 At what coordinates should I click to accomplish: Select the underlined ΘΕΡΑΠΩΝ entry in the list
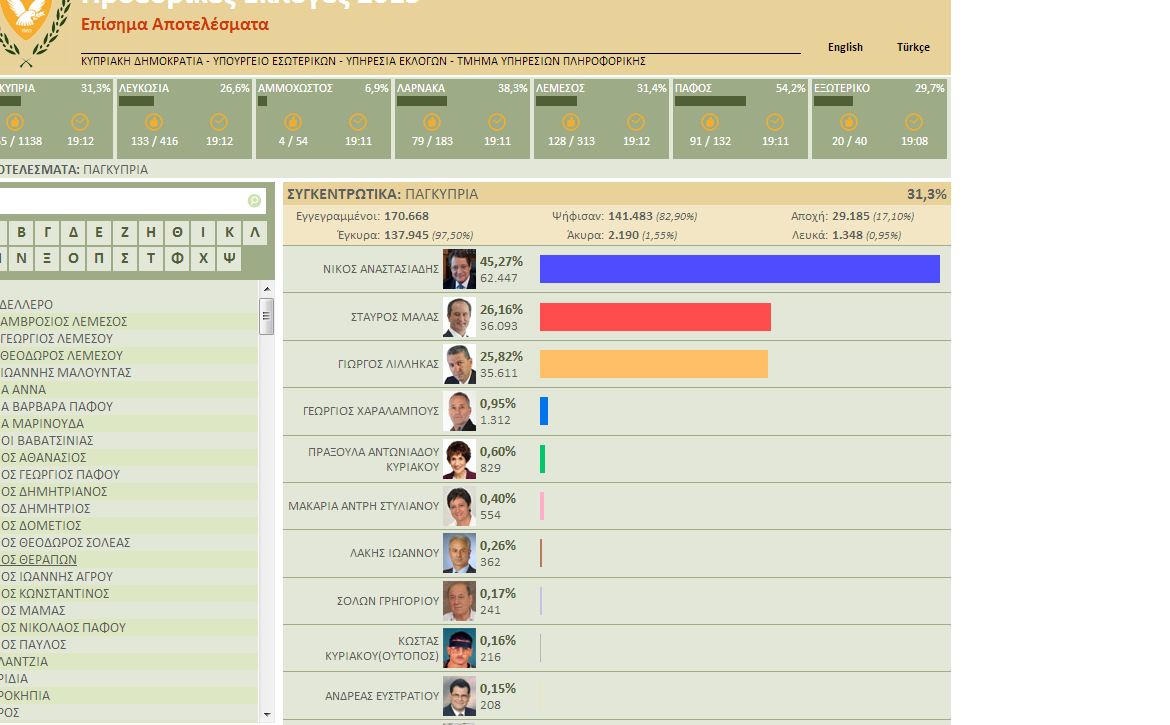point(39,560)
